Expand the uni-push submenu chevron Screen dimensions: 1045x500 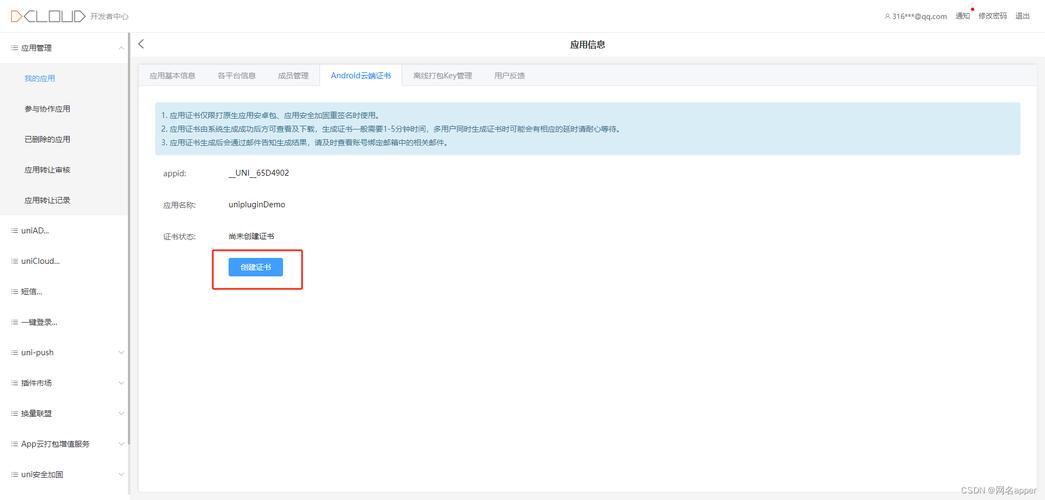(121, 353)
